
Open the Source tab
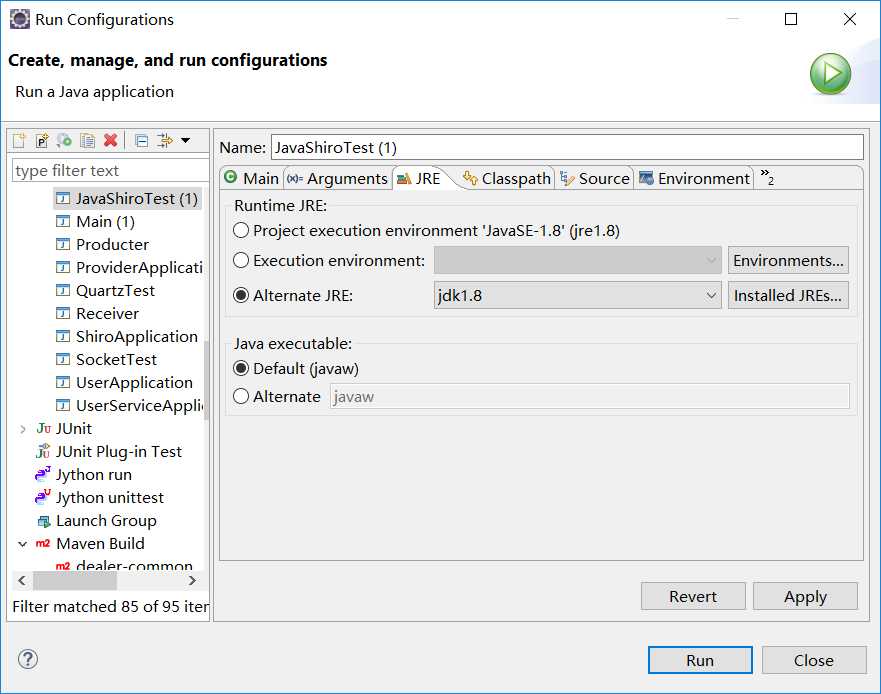(595, 178)
